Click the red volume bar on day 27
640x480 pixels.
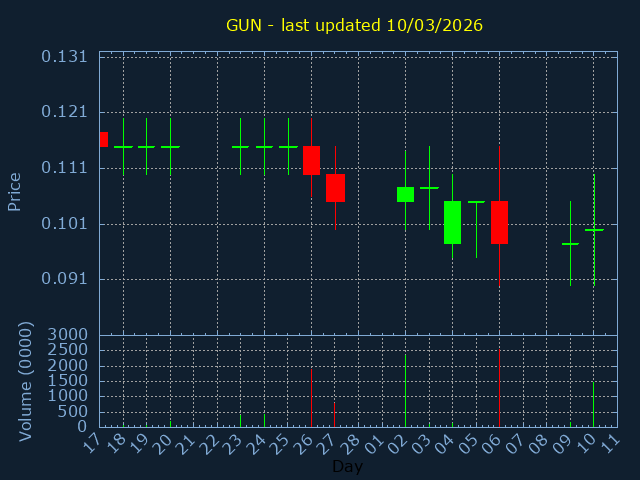334,414
